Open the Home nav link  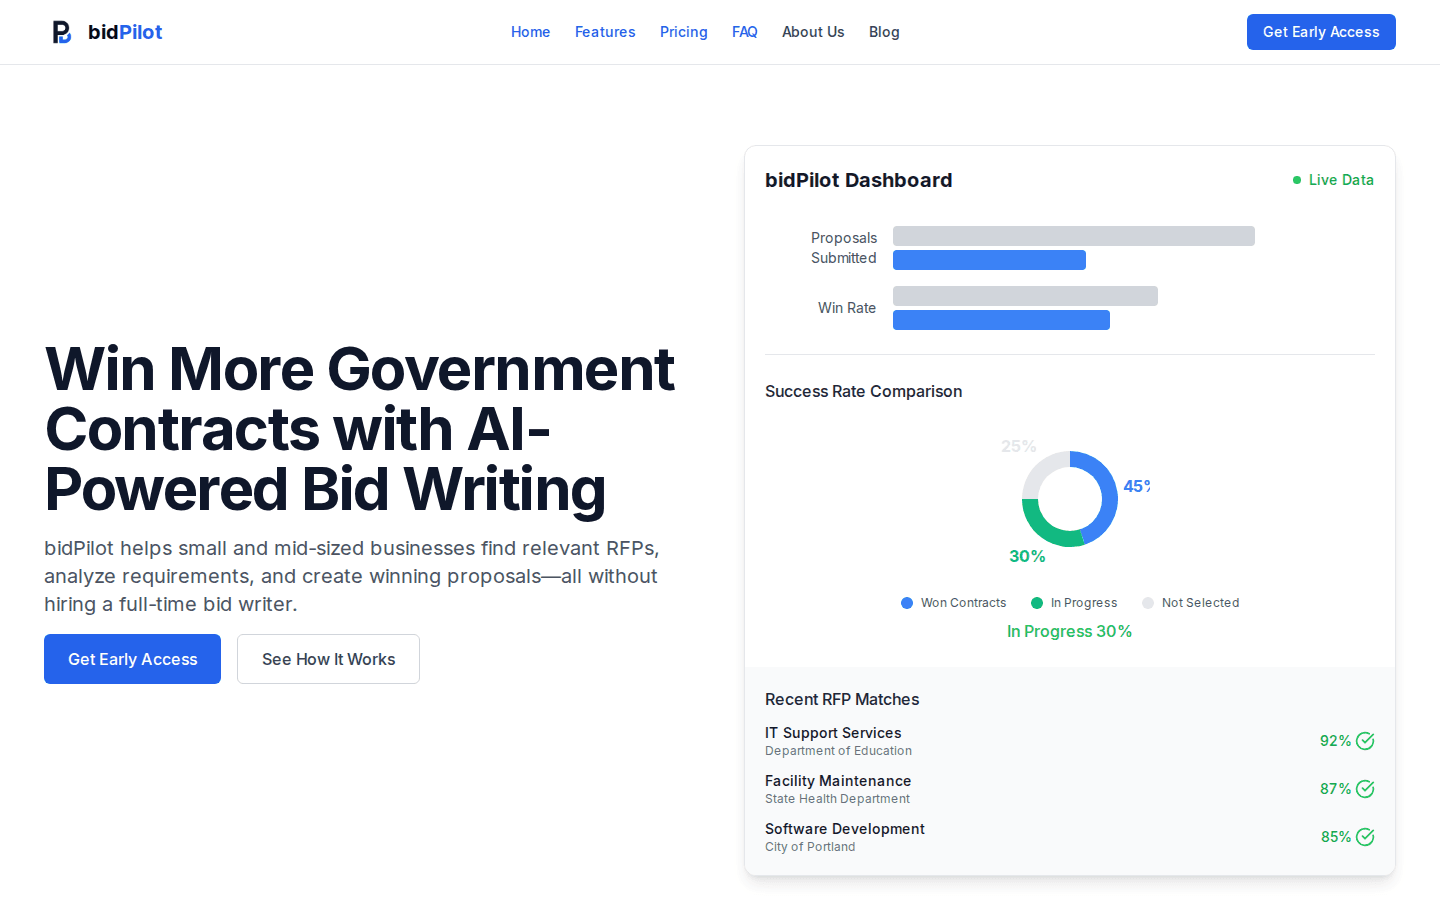pos(530,32)
